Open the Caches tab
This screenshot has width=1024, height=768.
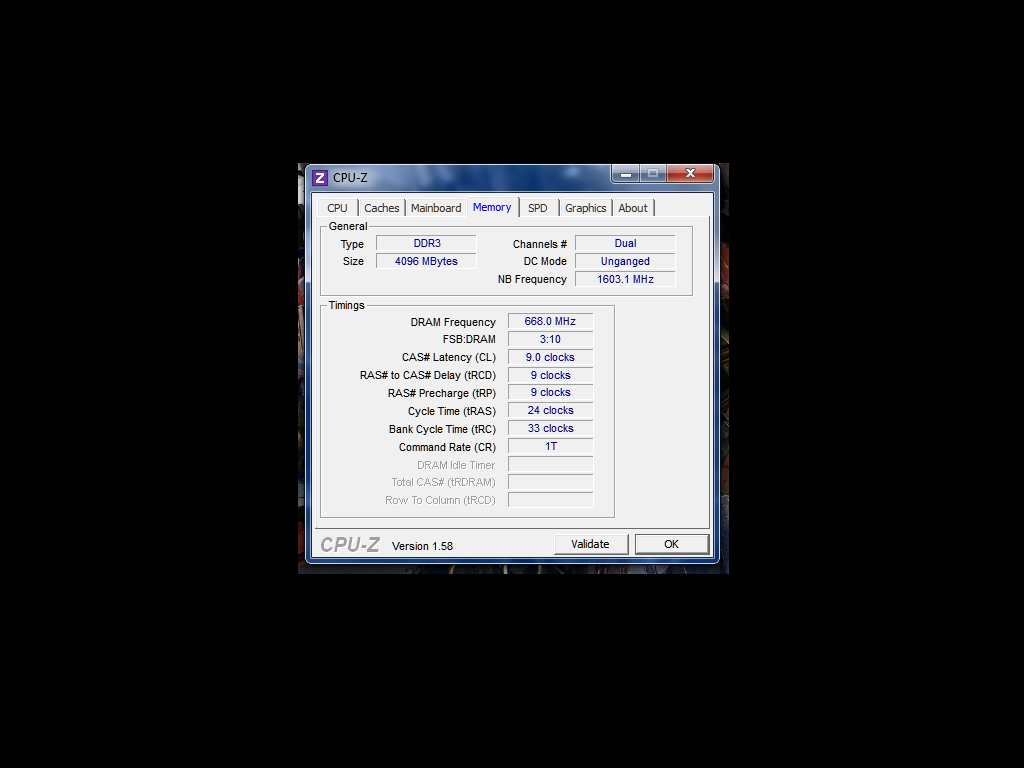coord(381,208)
